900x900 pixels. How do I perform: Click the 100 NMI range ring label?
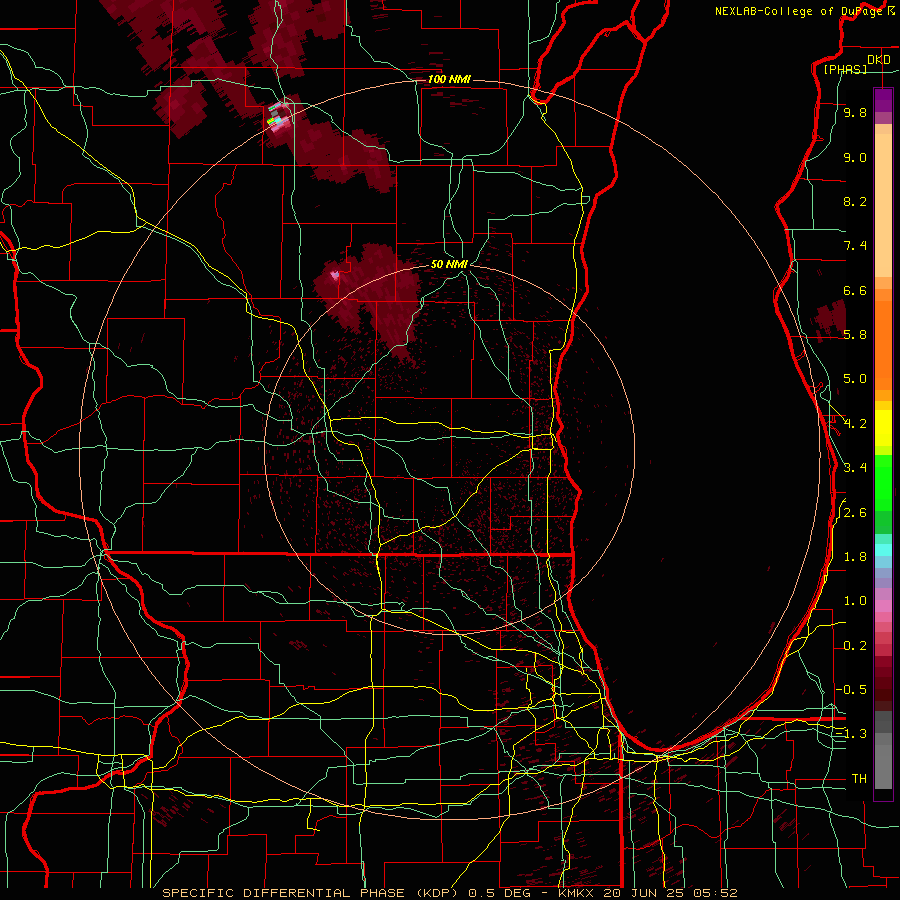pyautogui.click(x=449, y=79)
